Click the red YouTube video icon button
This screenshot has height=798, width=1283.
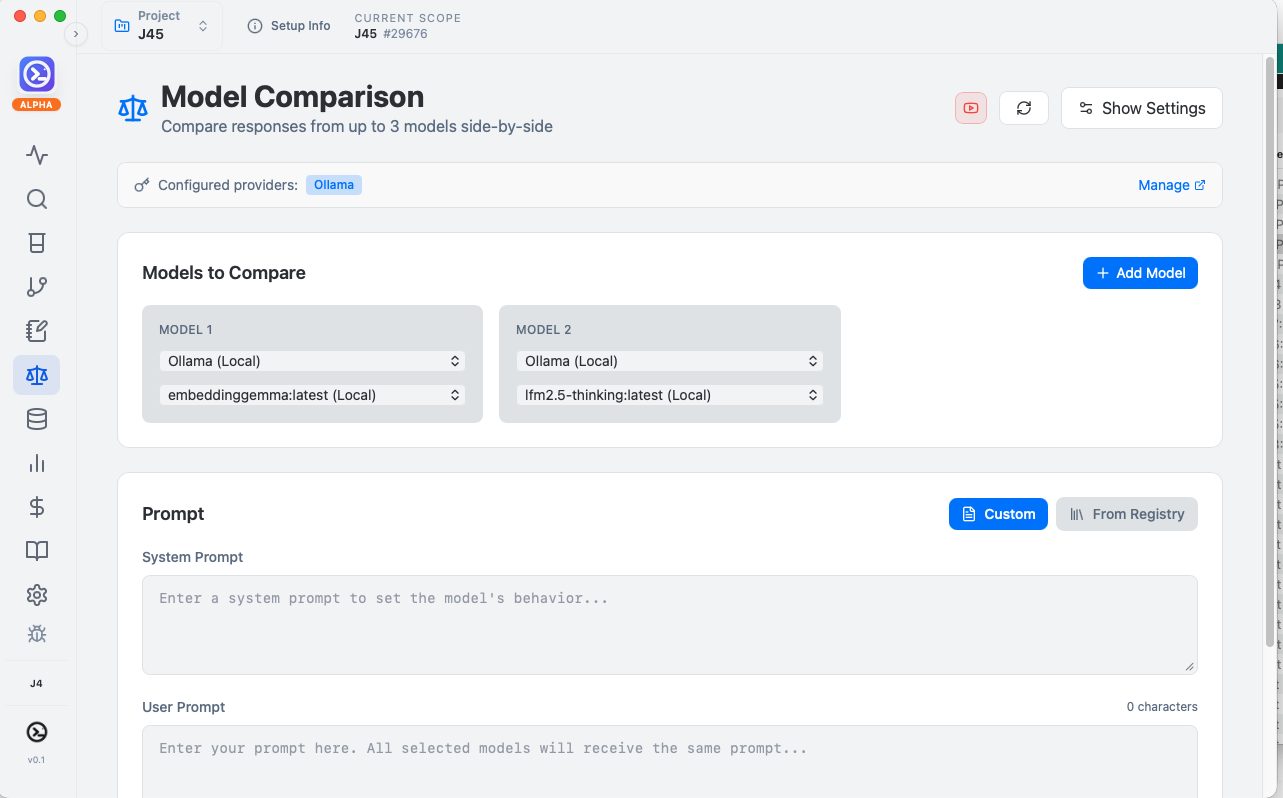pyautogui.click(x=971, y=108)
